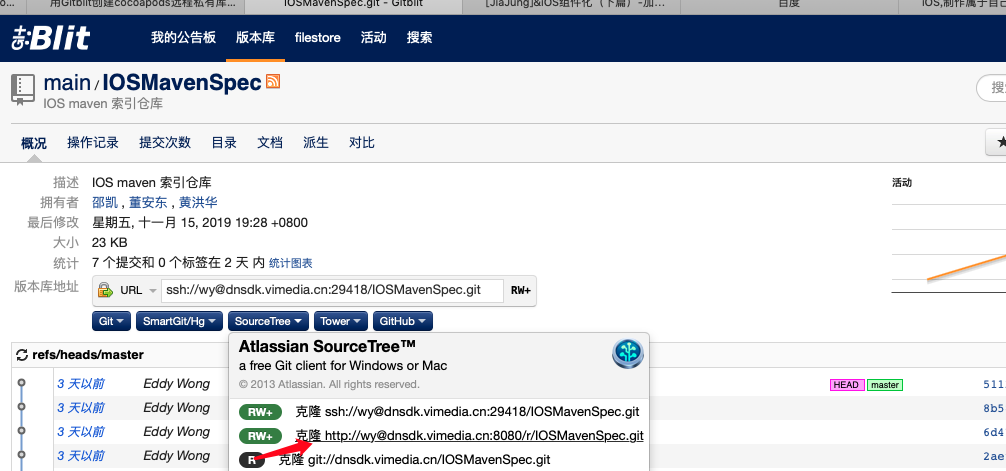
Task: Open the 我的公告板 menu
Action: [183, 37]
